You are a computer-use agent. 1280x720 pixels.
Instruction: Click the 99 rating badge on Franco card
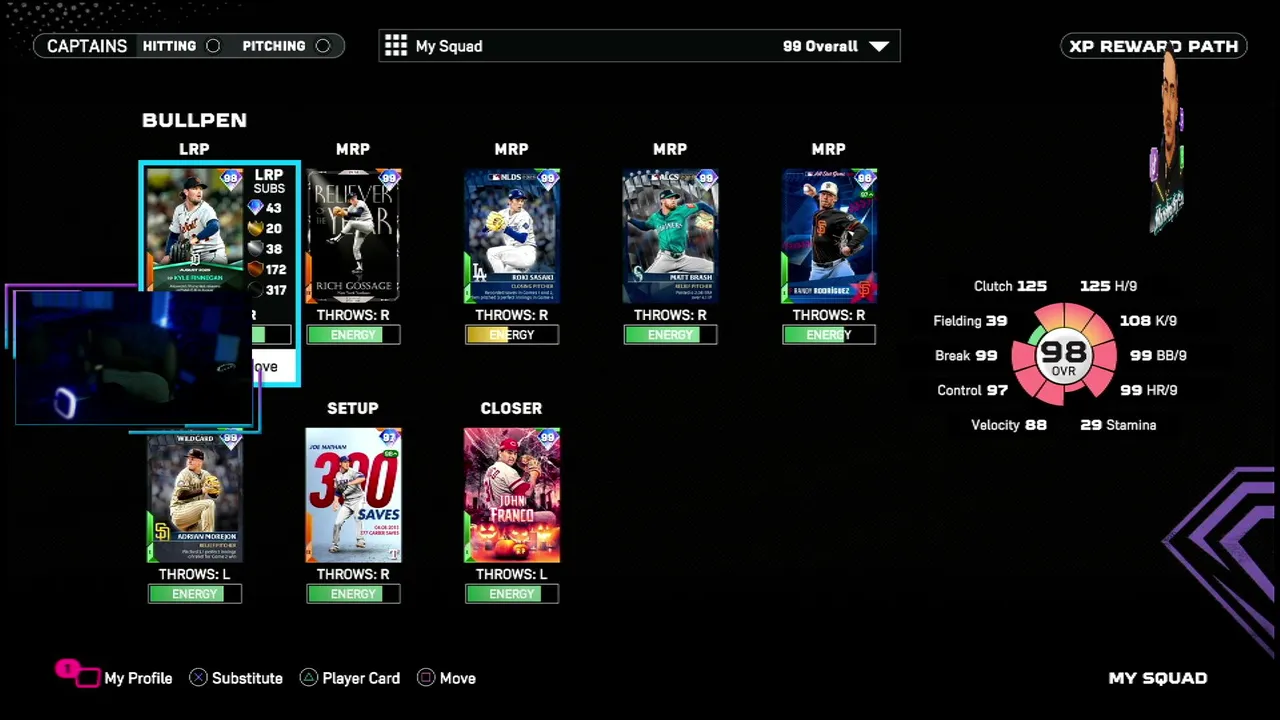pyautogui.click(x=547, y=439)
